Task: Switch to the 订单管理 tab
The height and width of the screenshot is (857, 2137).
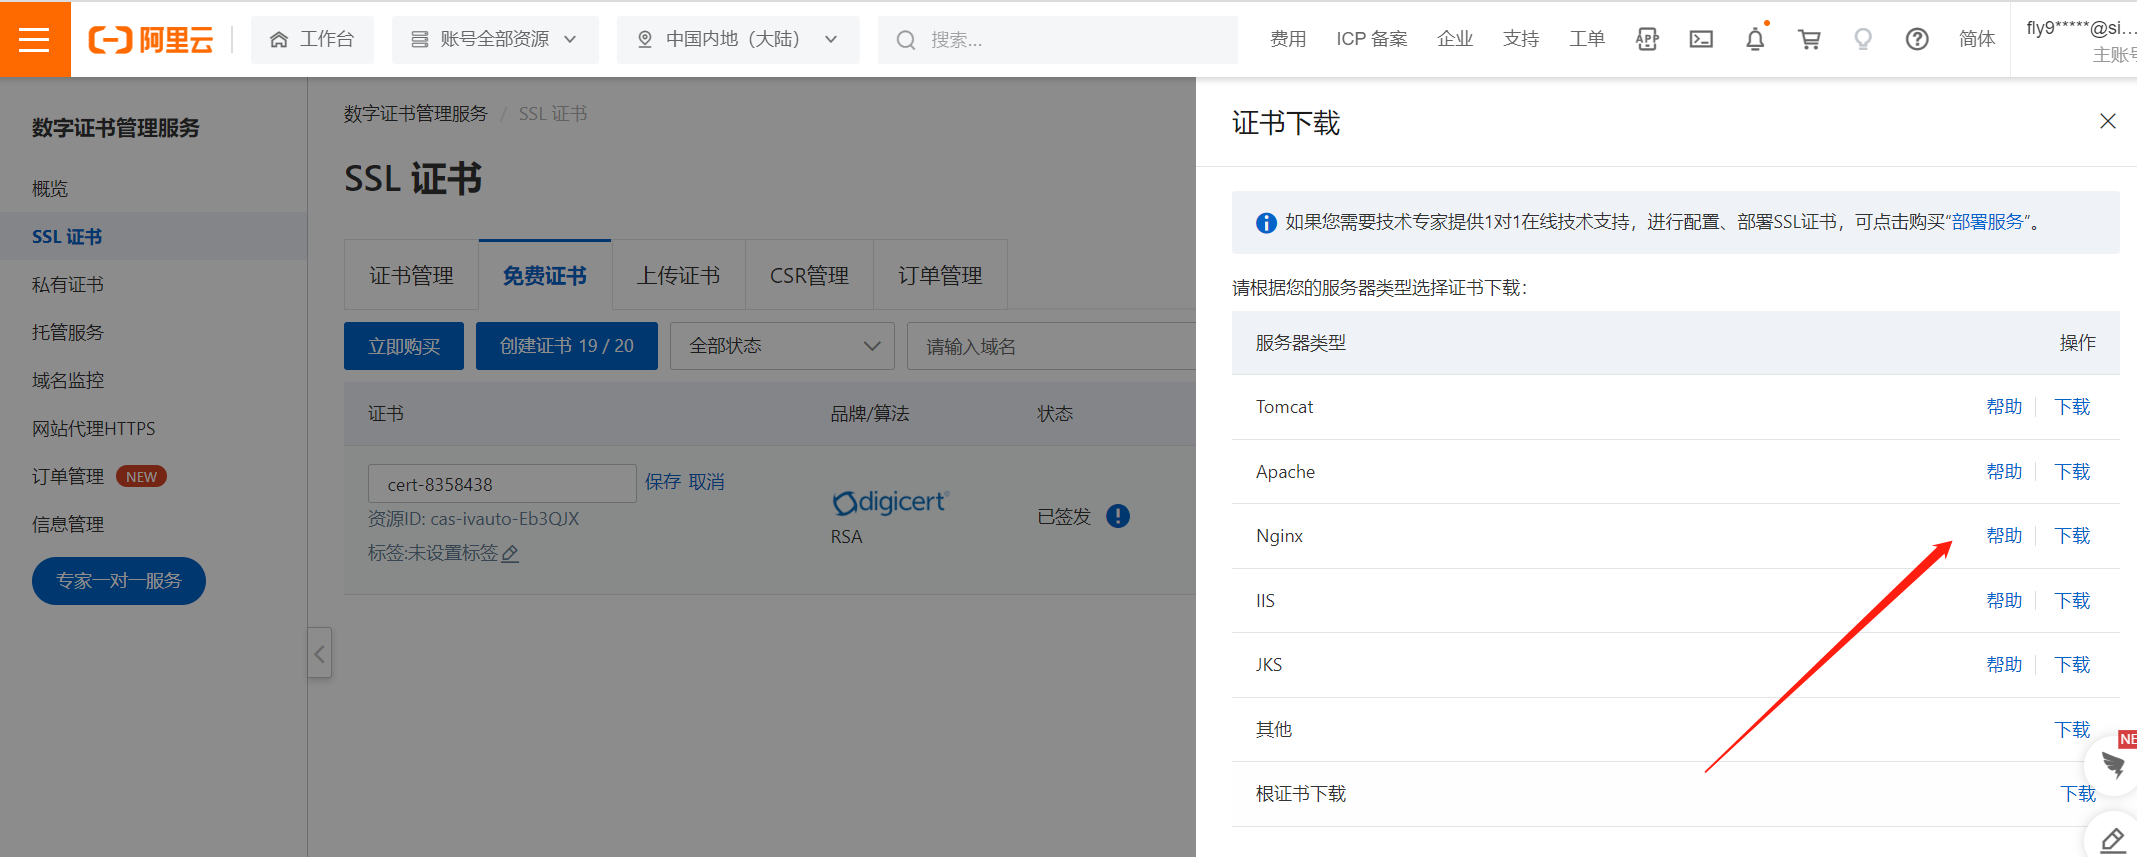Action: tap(940, 275)
